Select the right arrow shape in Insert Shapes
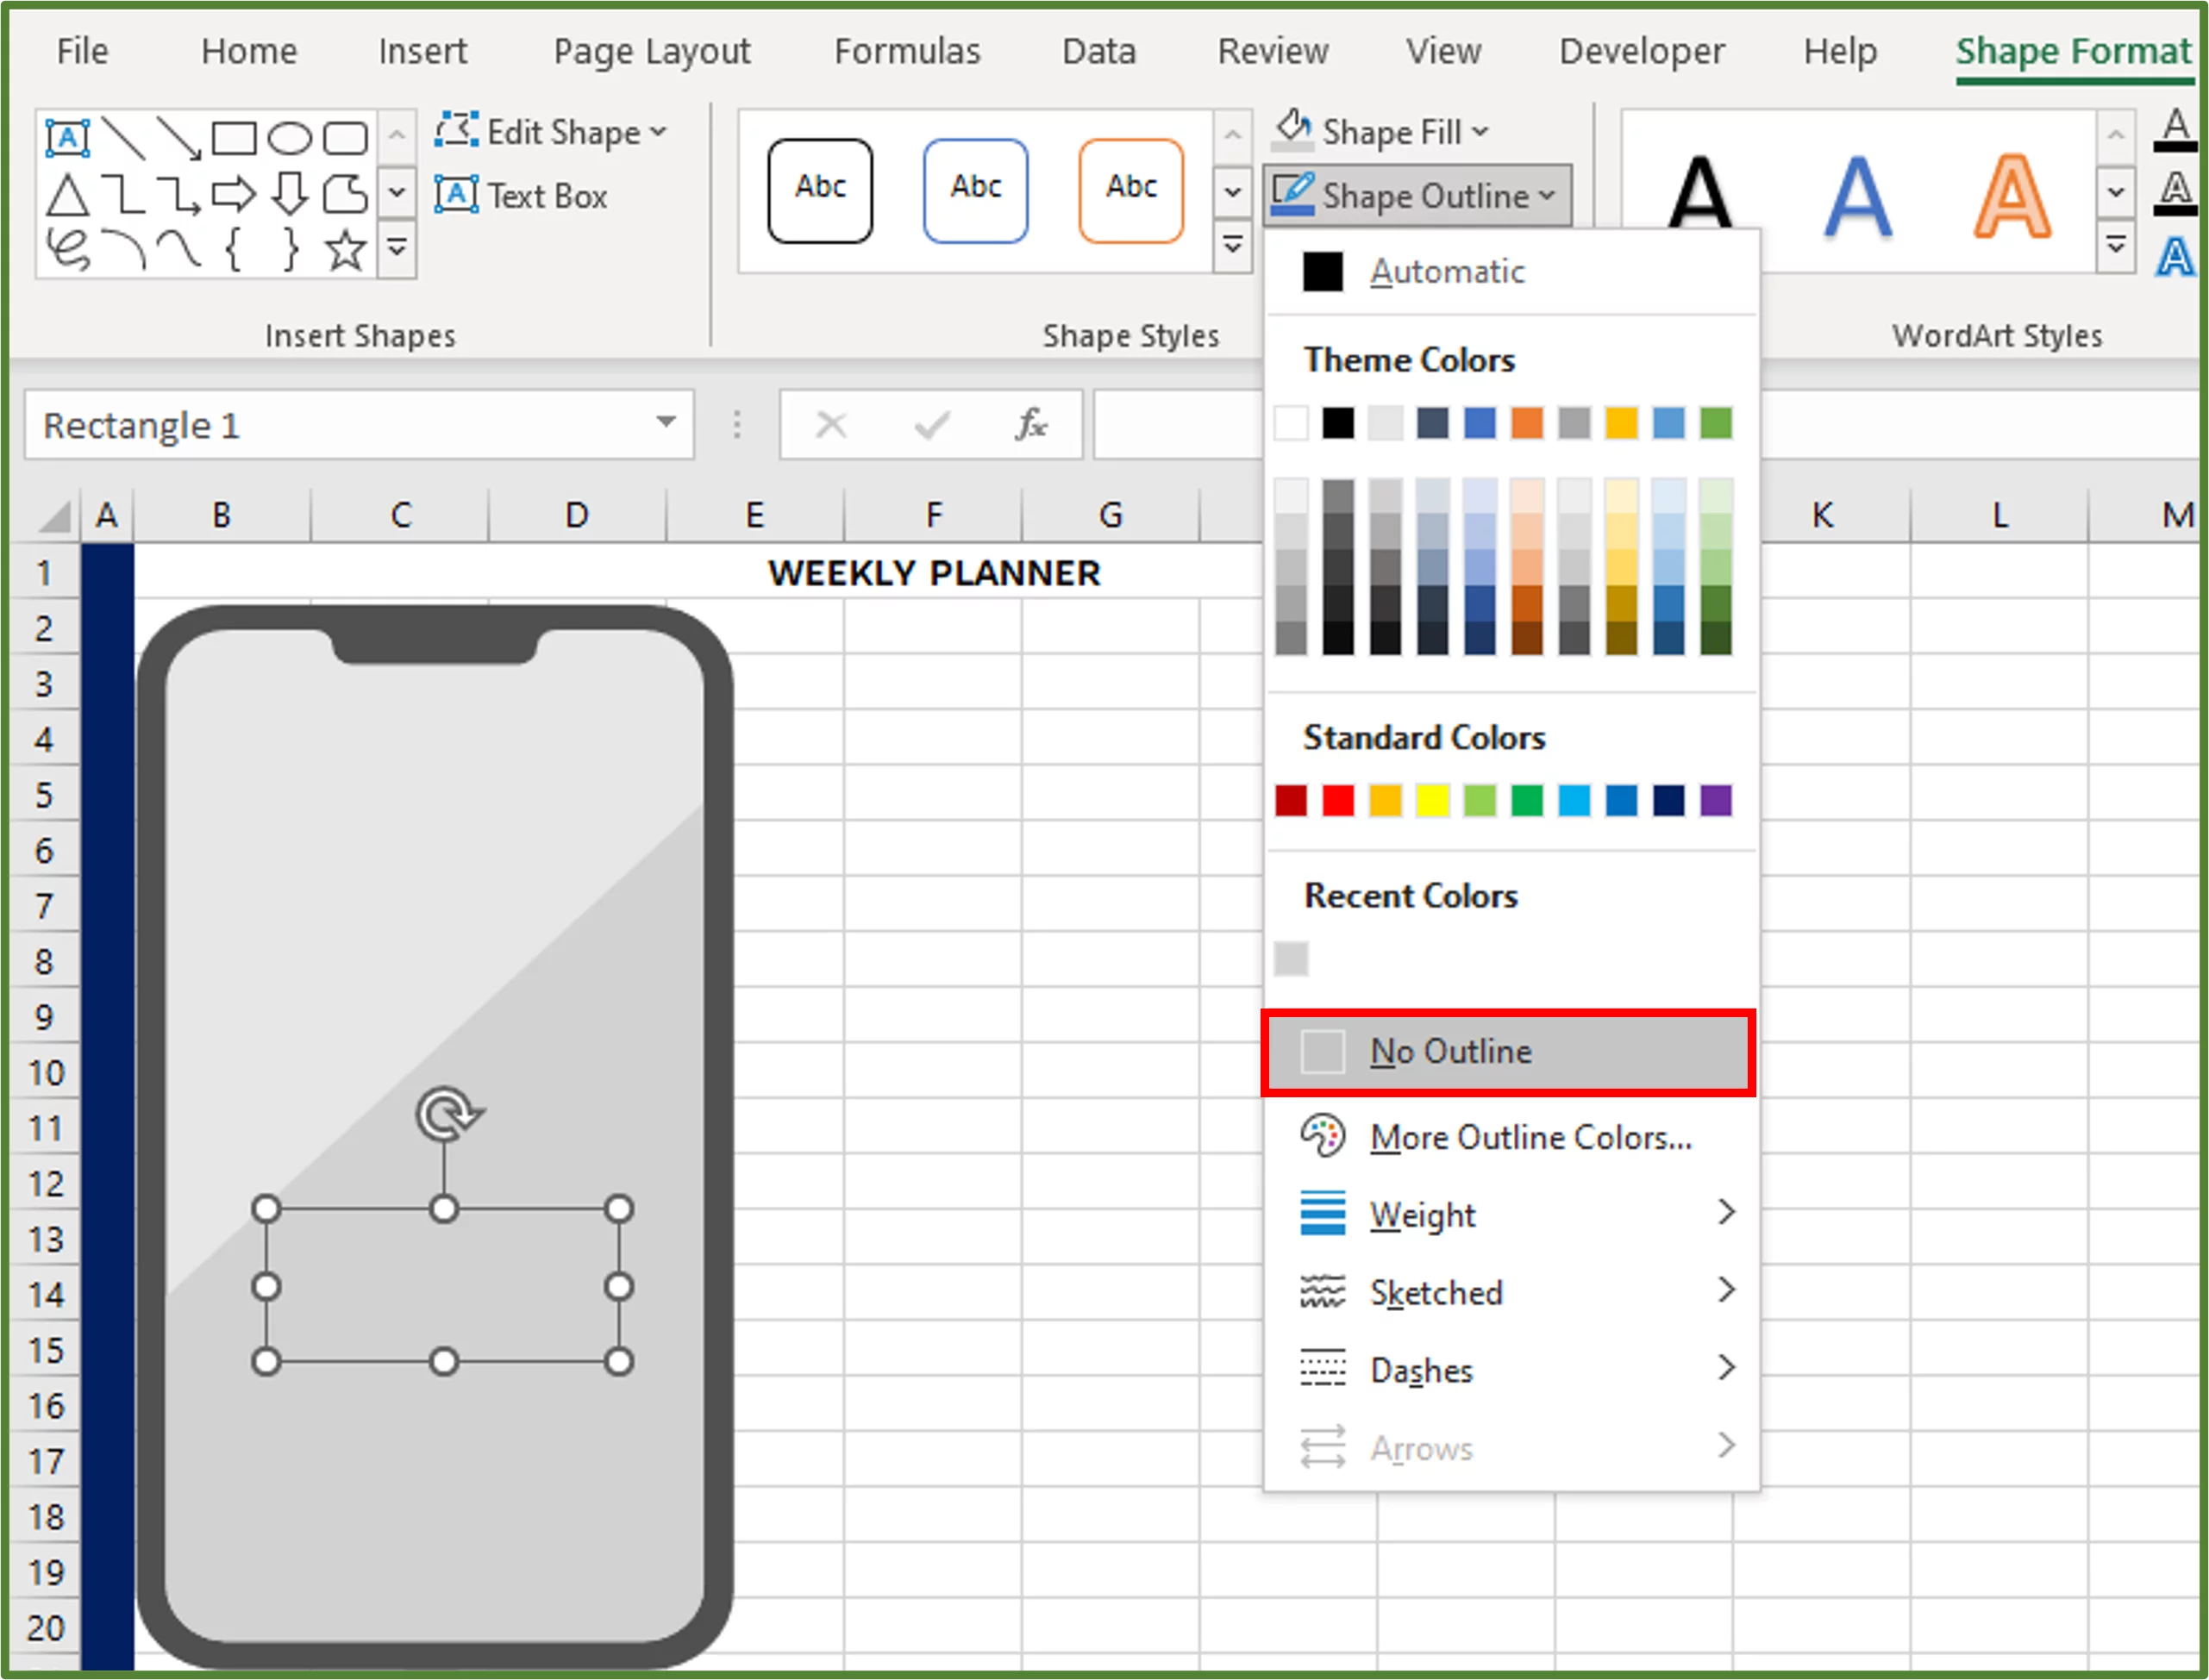This screenshot has width=2209, height=1680. (237, 192)
